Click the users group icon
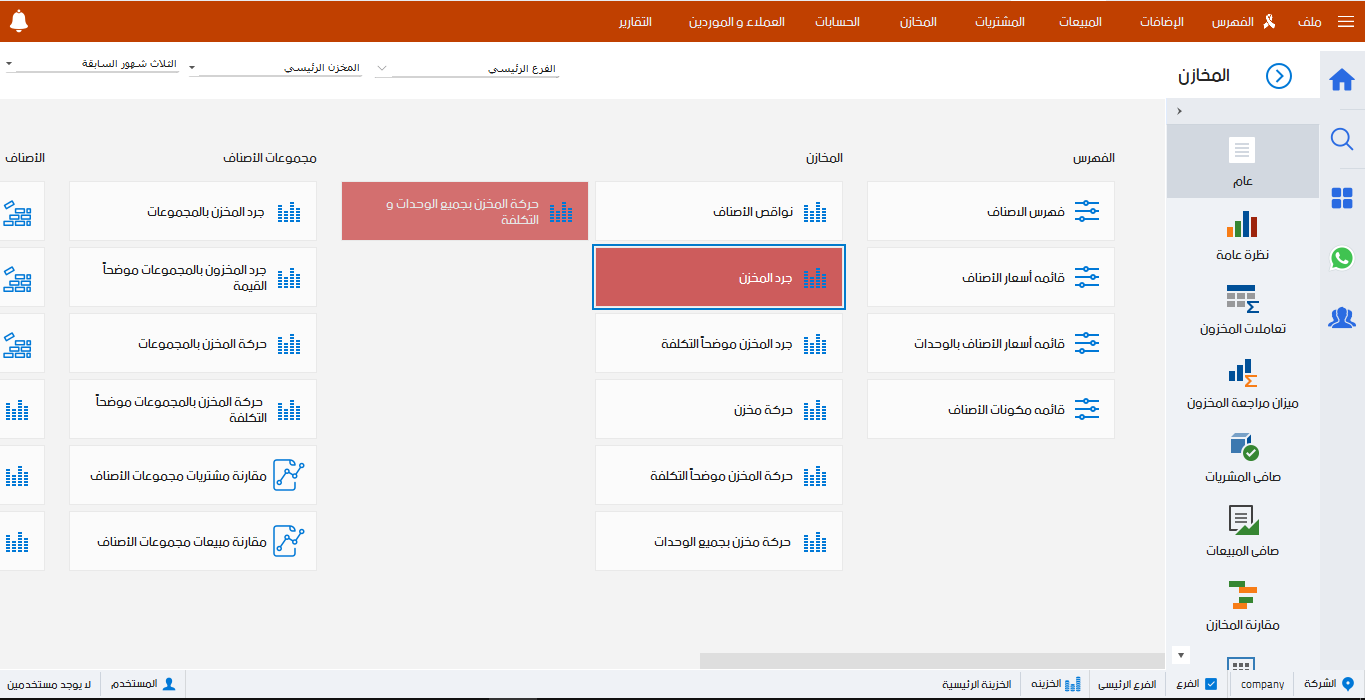The image size is (1365, 700). 1342,318
